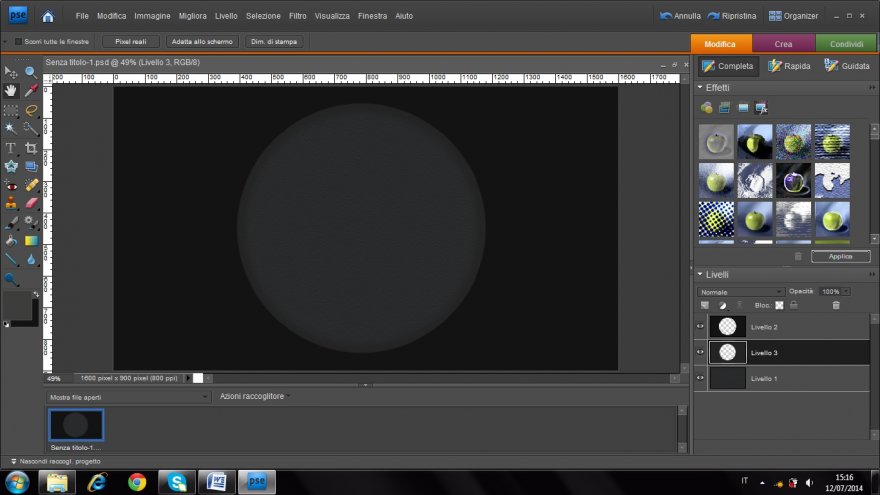Click the foreground color swatch
This screenshot has width=880, height=495.
click(x=18, y=305)
